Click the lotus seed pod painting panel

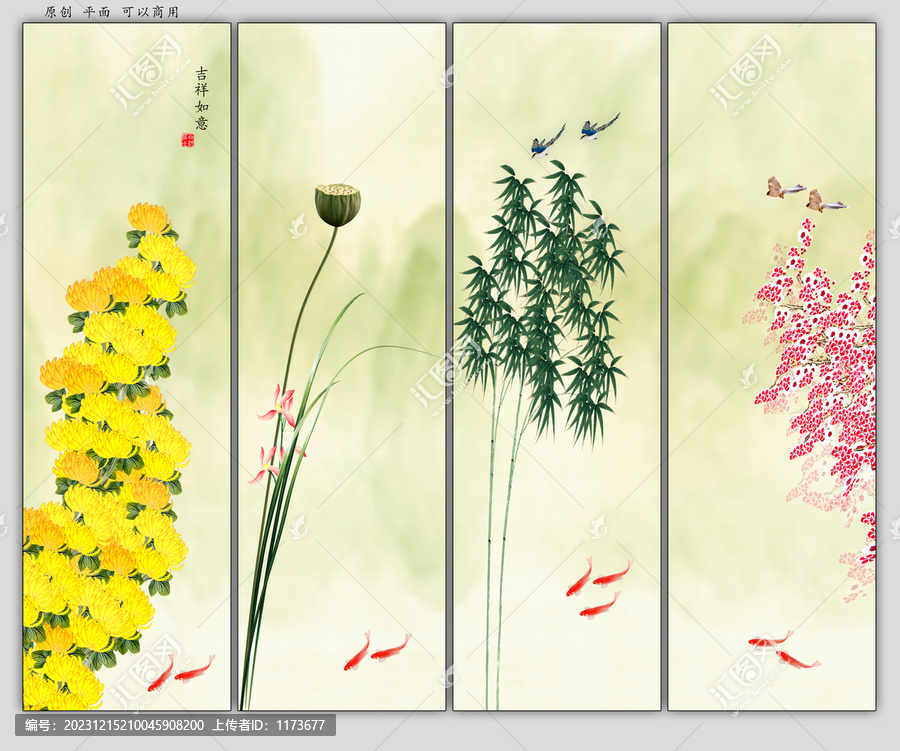coord(342,366)
